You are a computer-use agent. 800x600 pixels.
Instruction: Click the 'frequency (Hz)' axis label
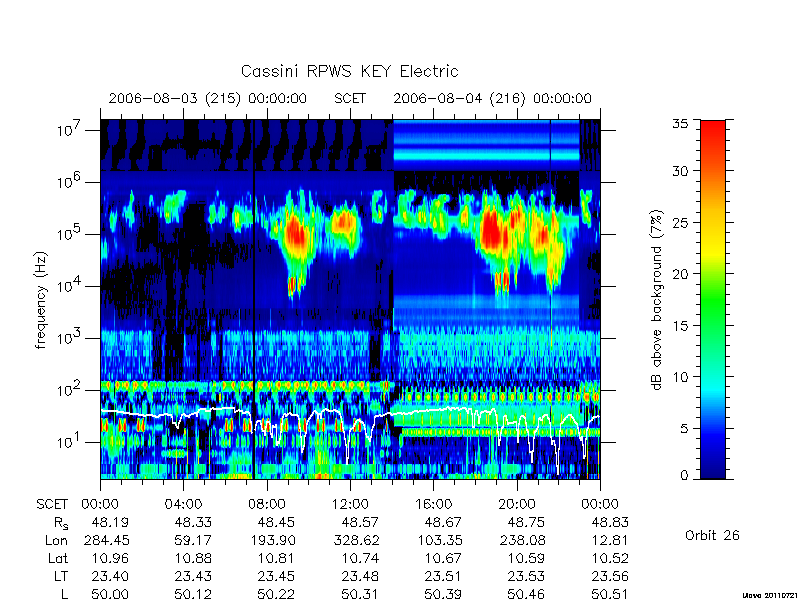click(41, 300)
